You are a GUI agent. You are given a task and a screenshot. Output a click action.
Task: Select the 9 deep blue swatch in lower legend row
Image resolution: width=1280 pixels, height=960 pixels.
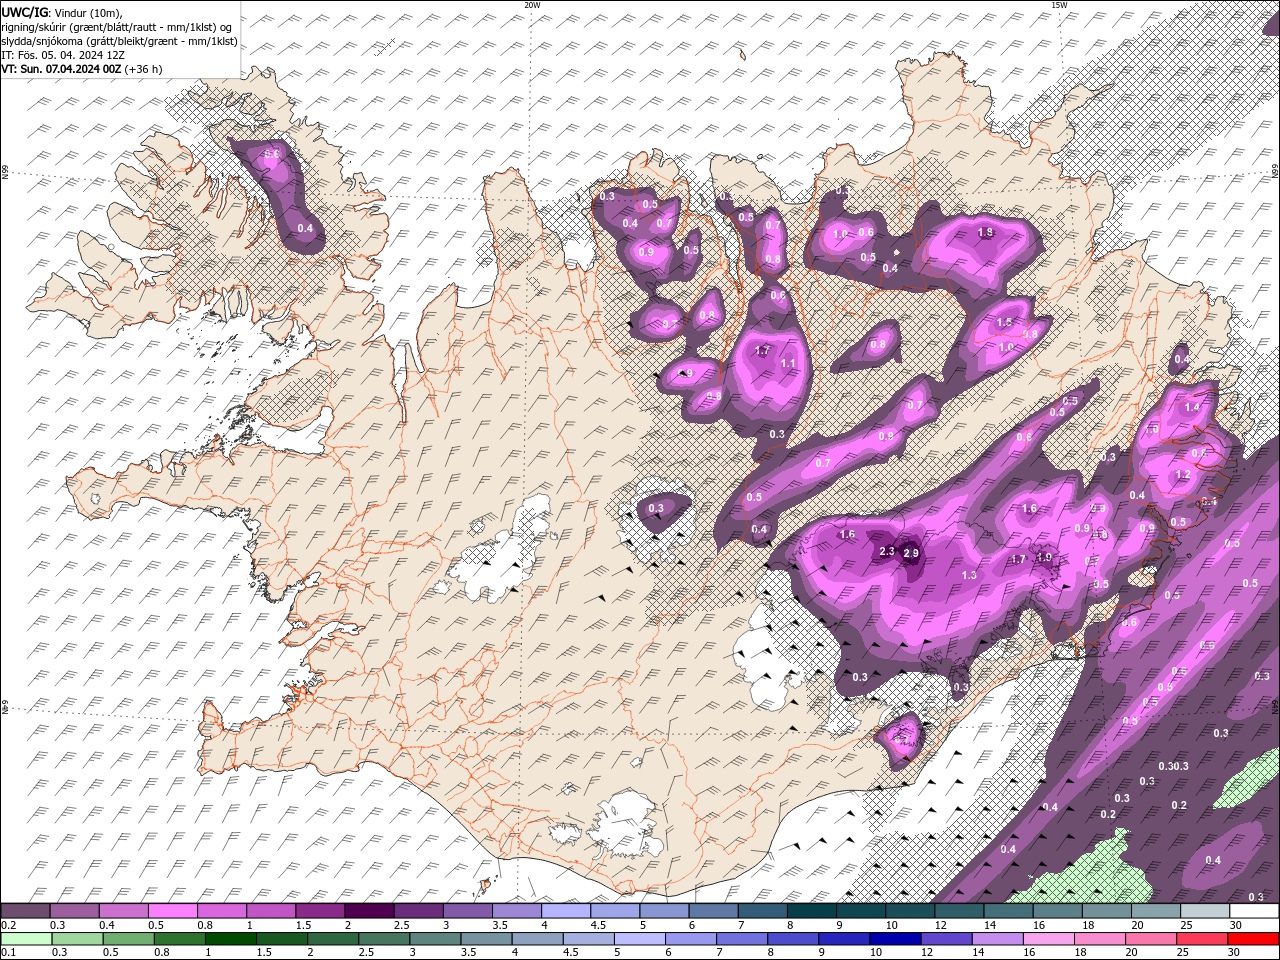[x=844, y=939]
